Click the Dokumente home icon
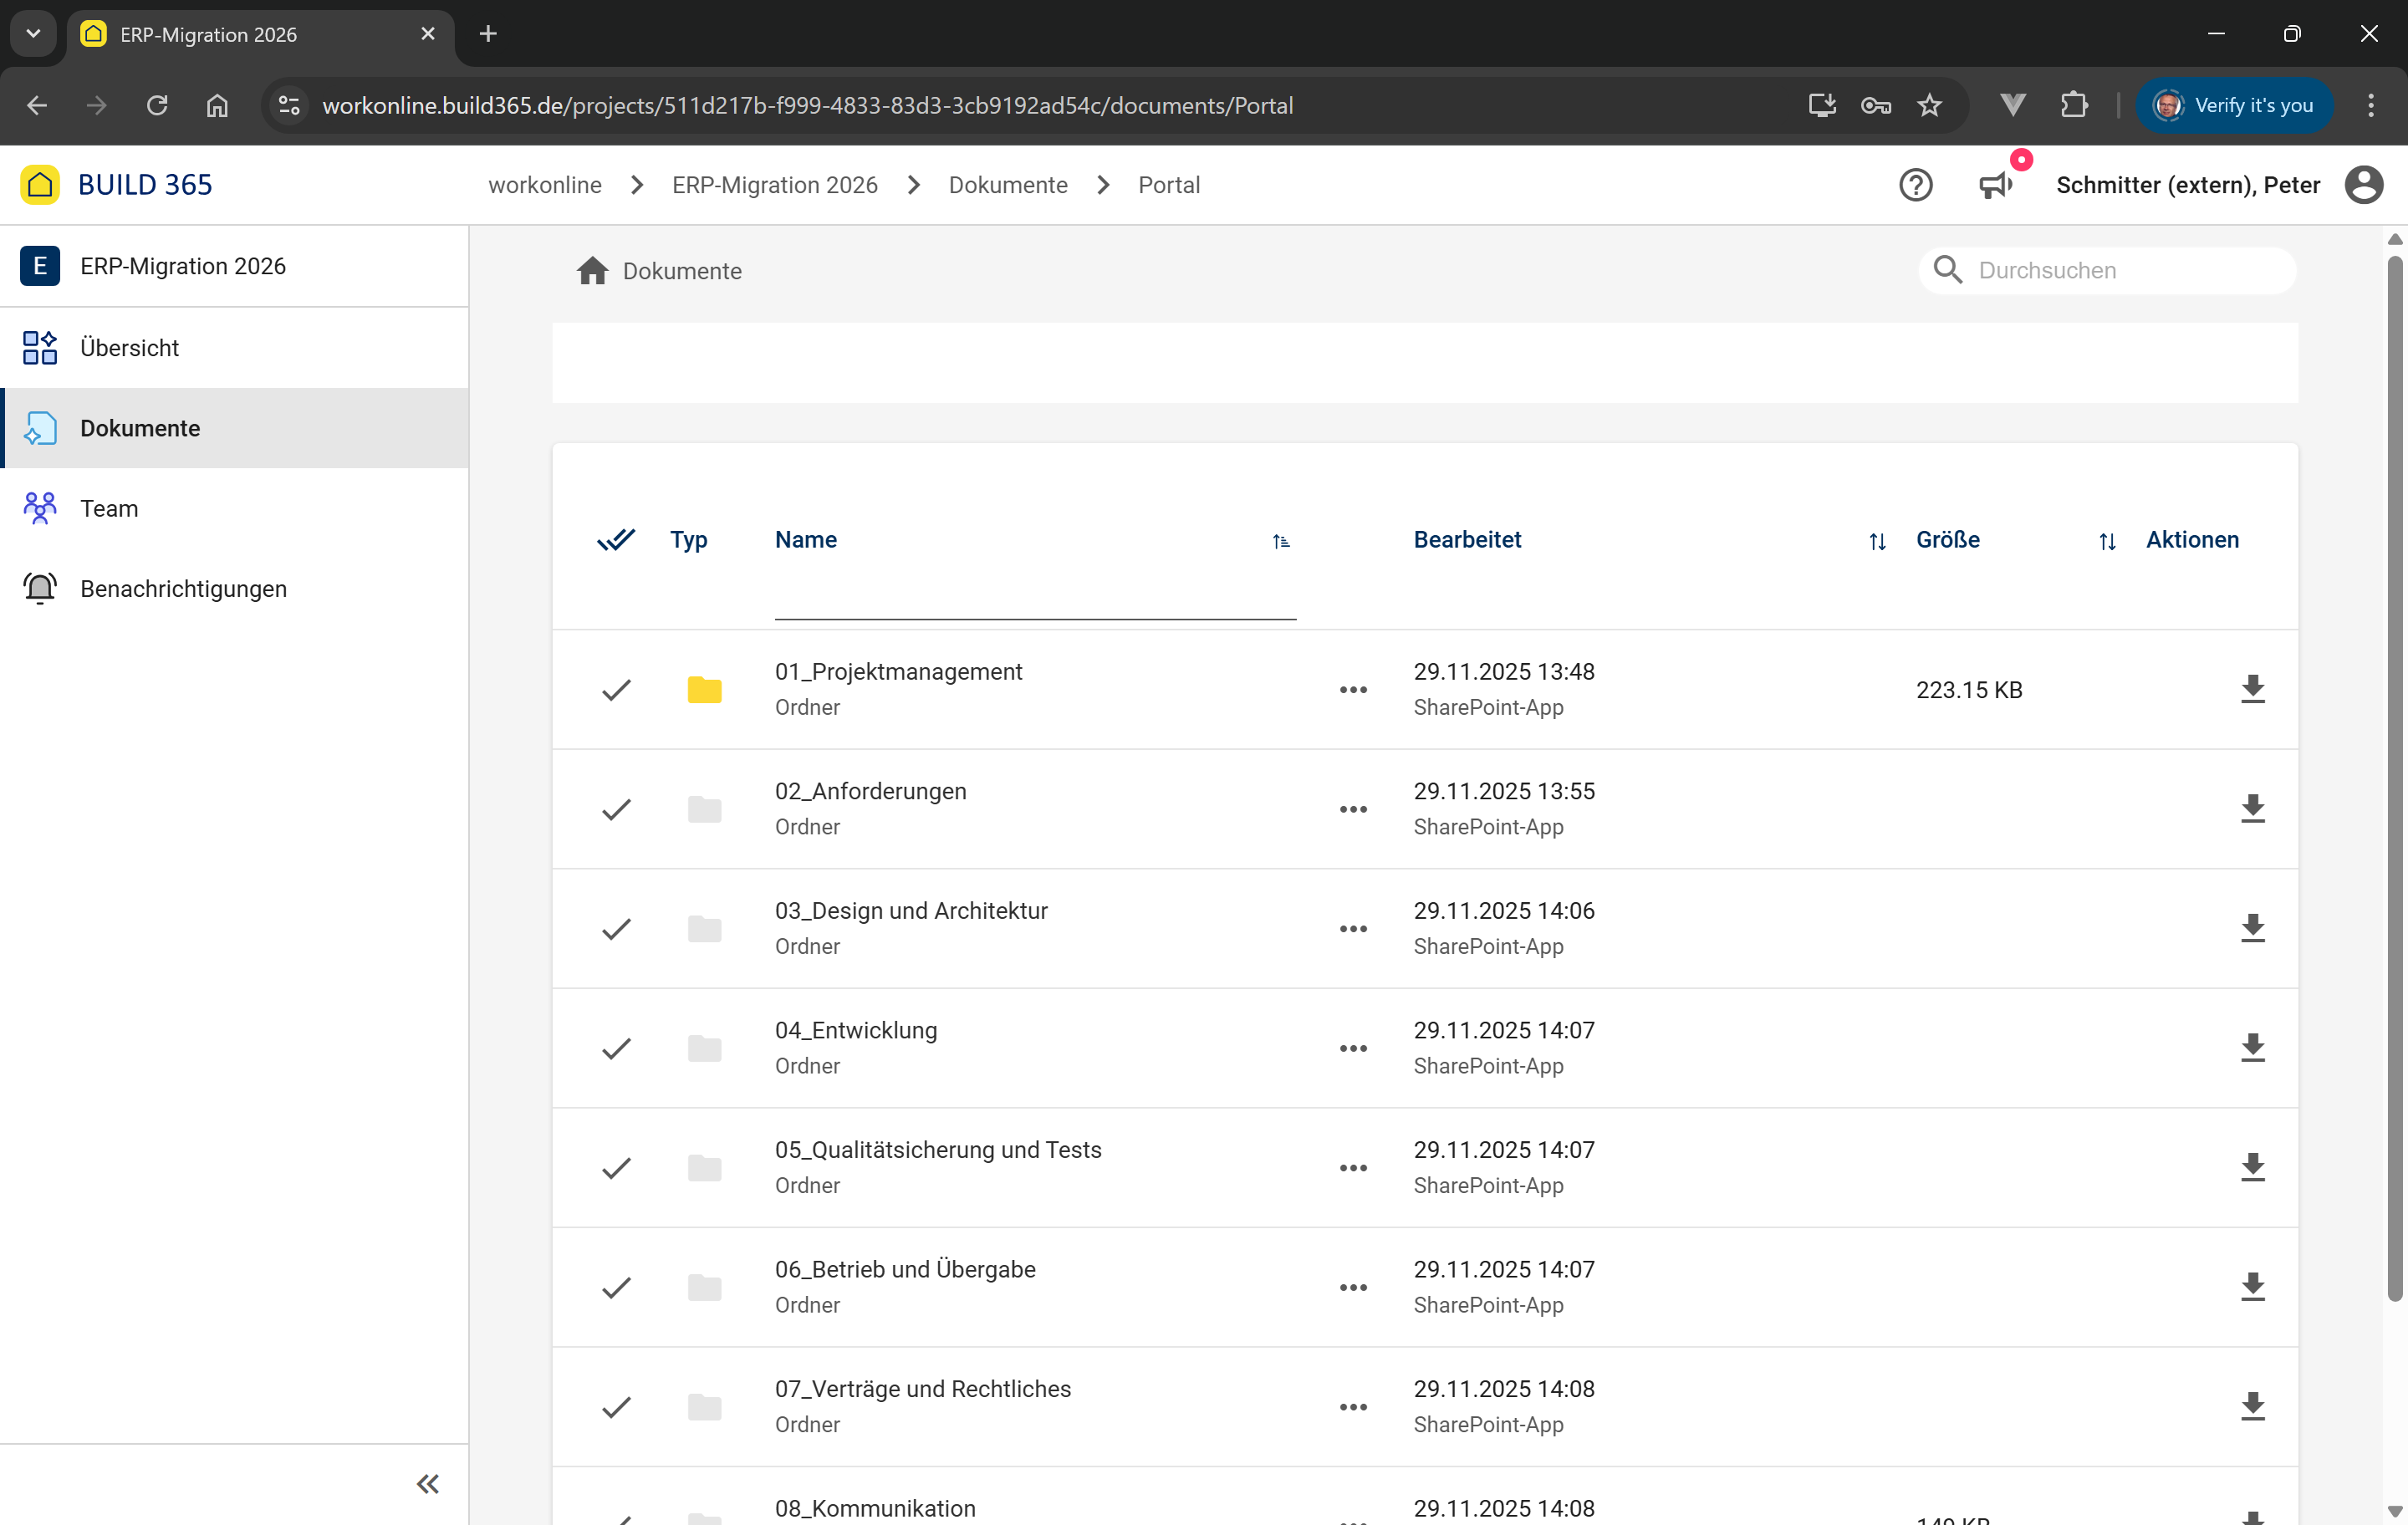Viewport: 2408px width, 1525px height. [x=592, y=271]
